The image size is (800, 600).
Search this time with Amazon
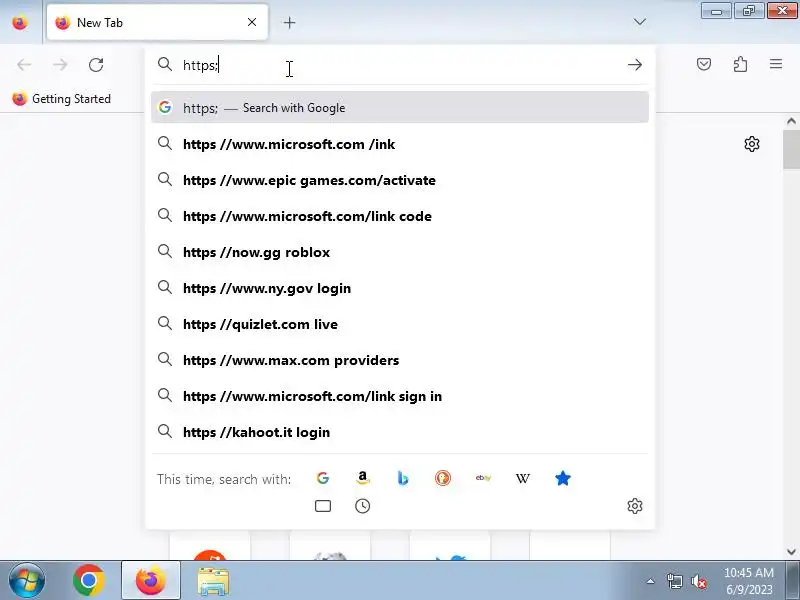click(x=362, y=479)
